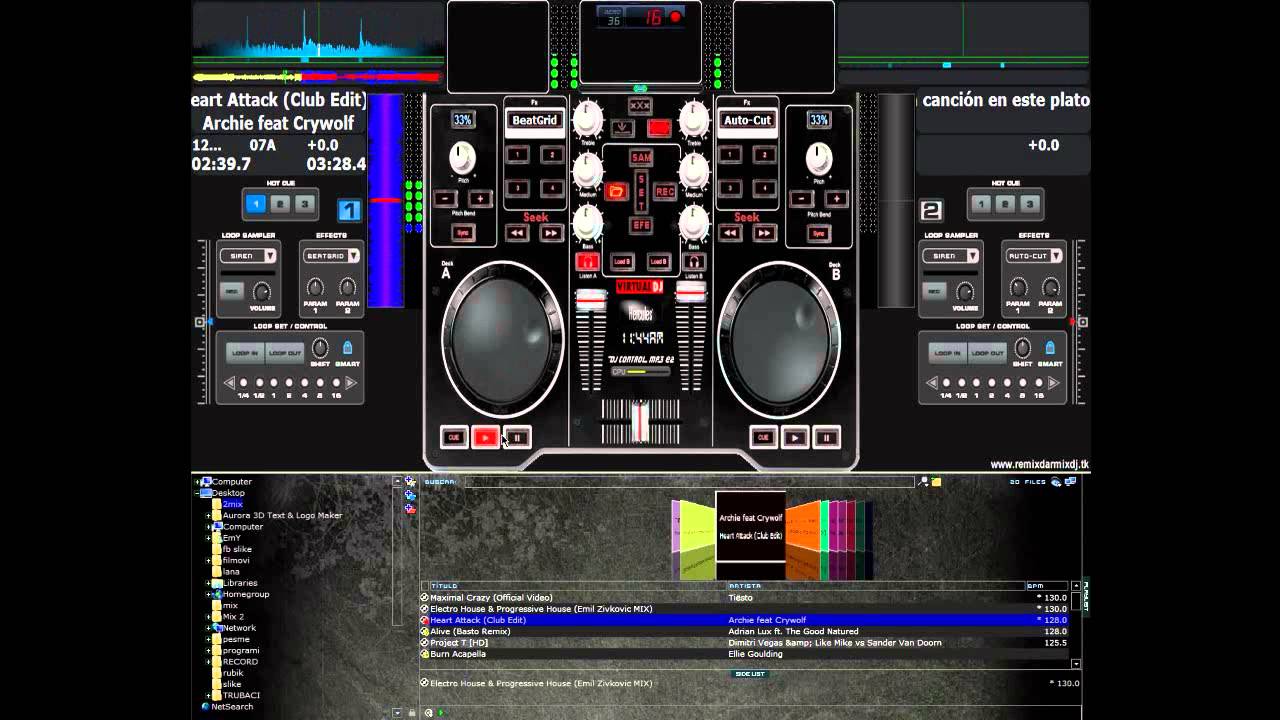Trigger Fx pad 3 under Auto-Cut
Viewport: 1280px width, 720px height.
point(730,188)
